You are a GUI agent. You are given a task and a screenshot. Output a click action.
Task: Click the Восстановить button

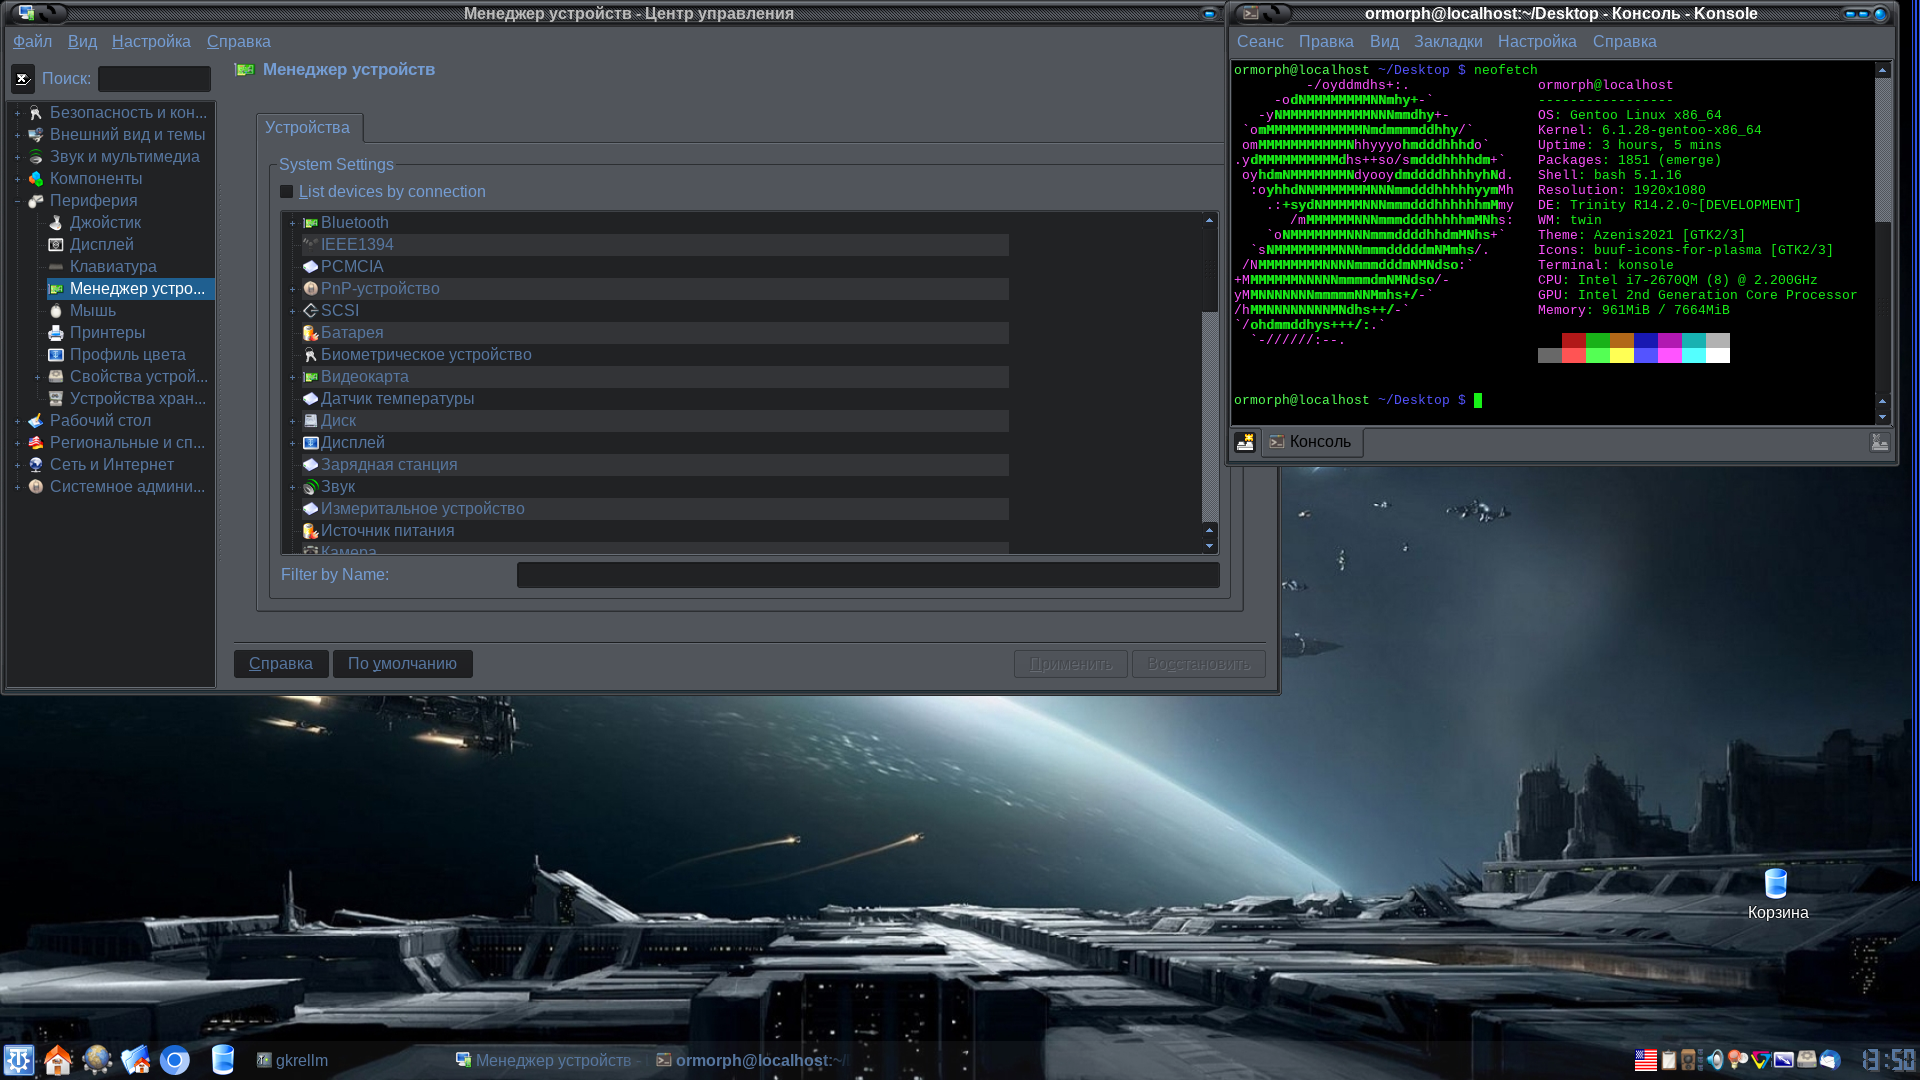pos(1199,664)
